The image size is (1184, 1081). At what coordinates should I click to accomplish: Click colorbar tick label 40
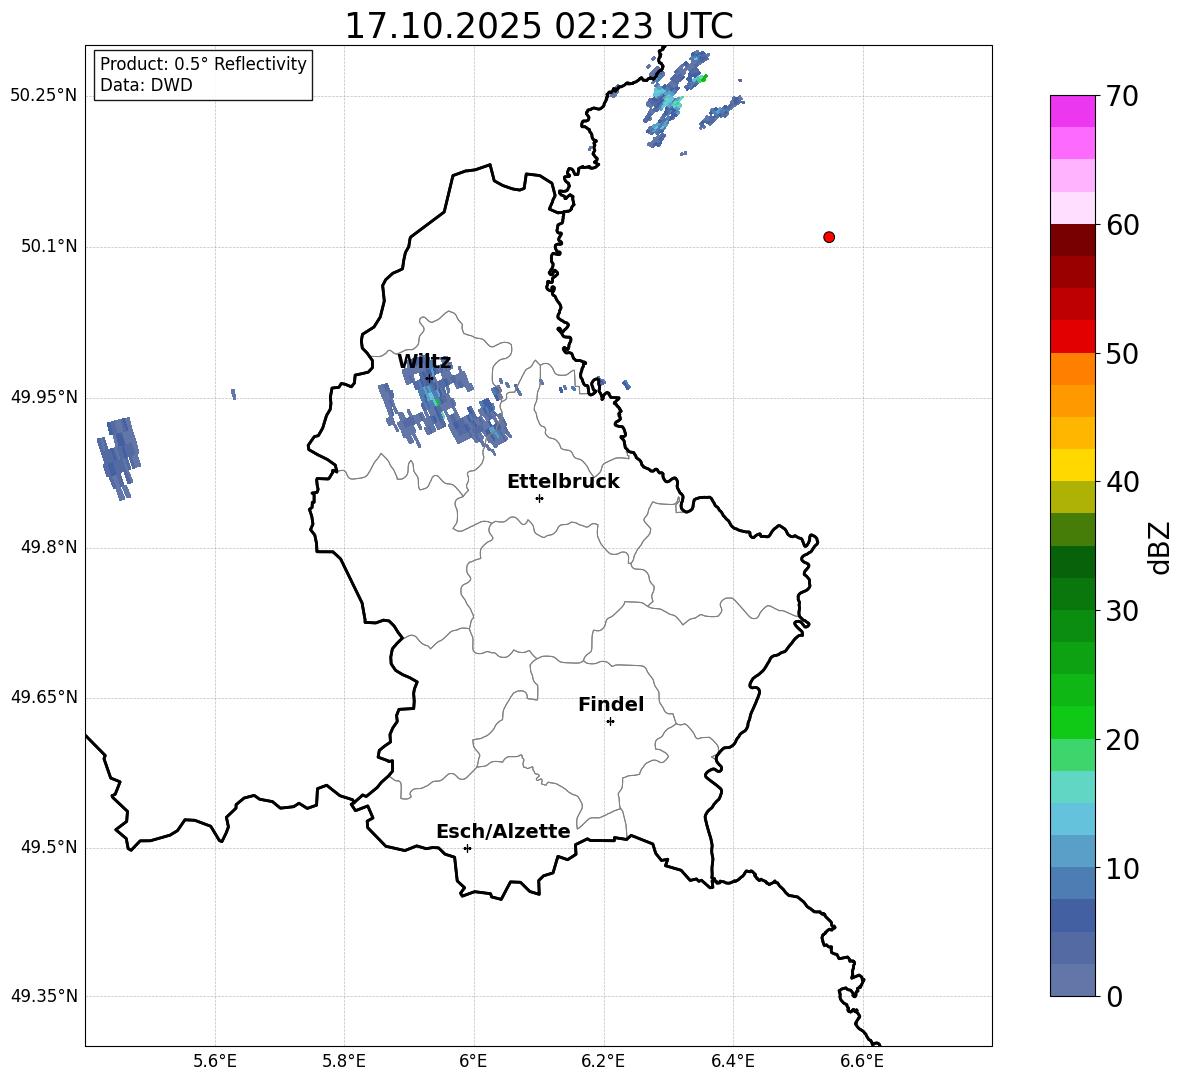point(1122,482)
